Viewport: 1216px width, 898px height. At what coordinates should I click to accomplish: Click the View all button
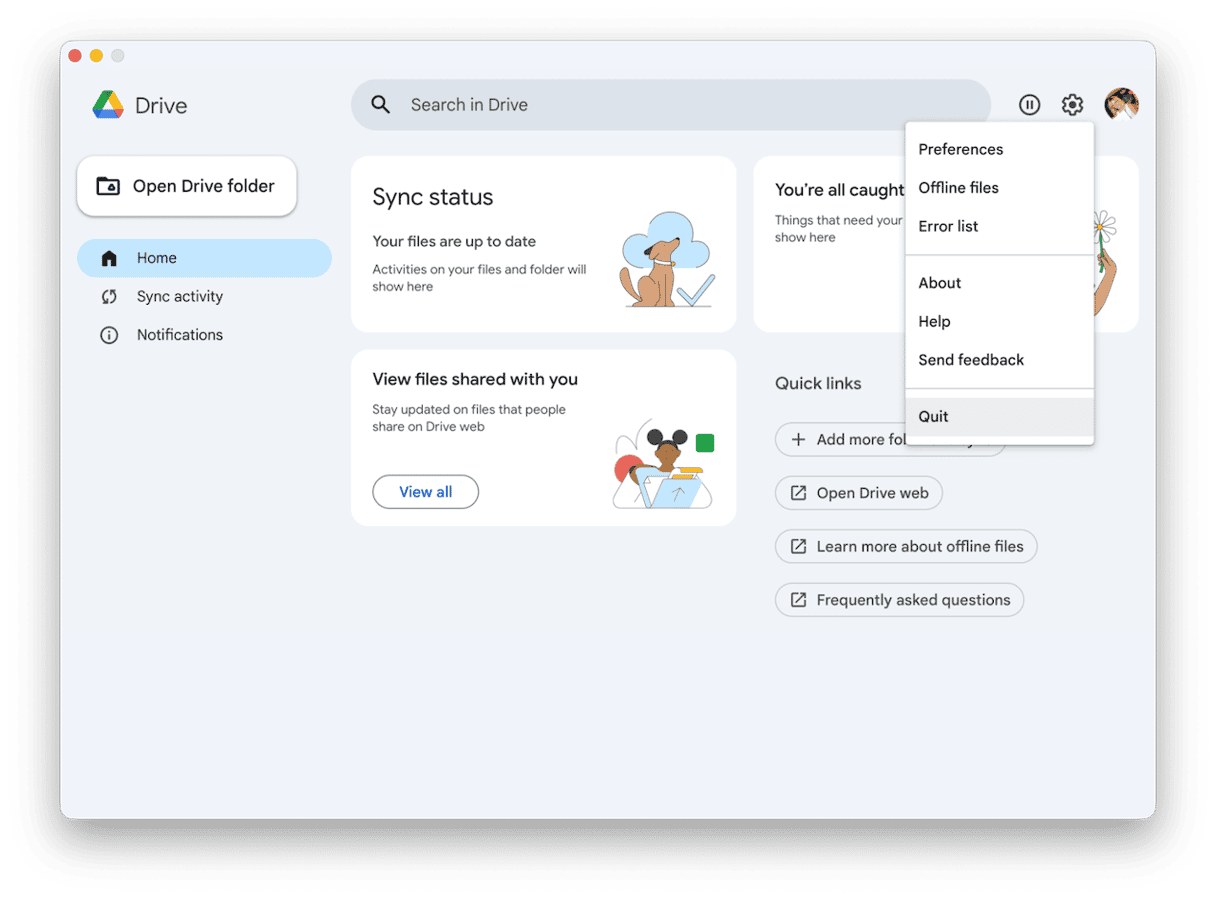[x=425, y=492]
